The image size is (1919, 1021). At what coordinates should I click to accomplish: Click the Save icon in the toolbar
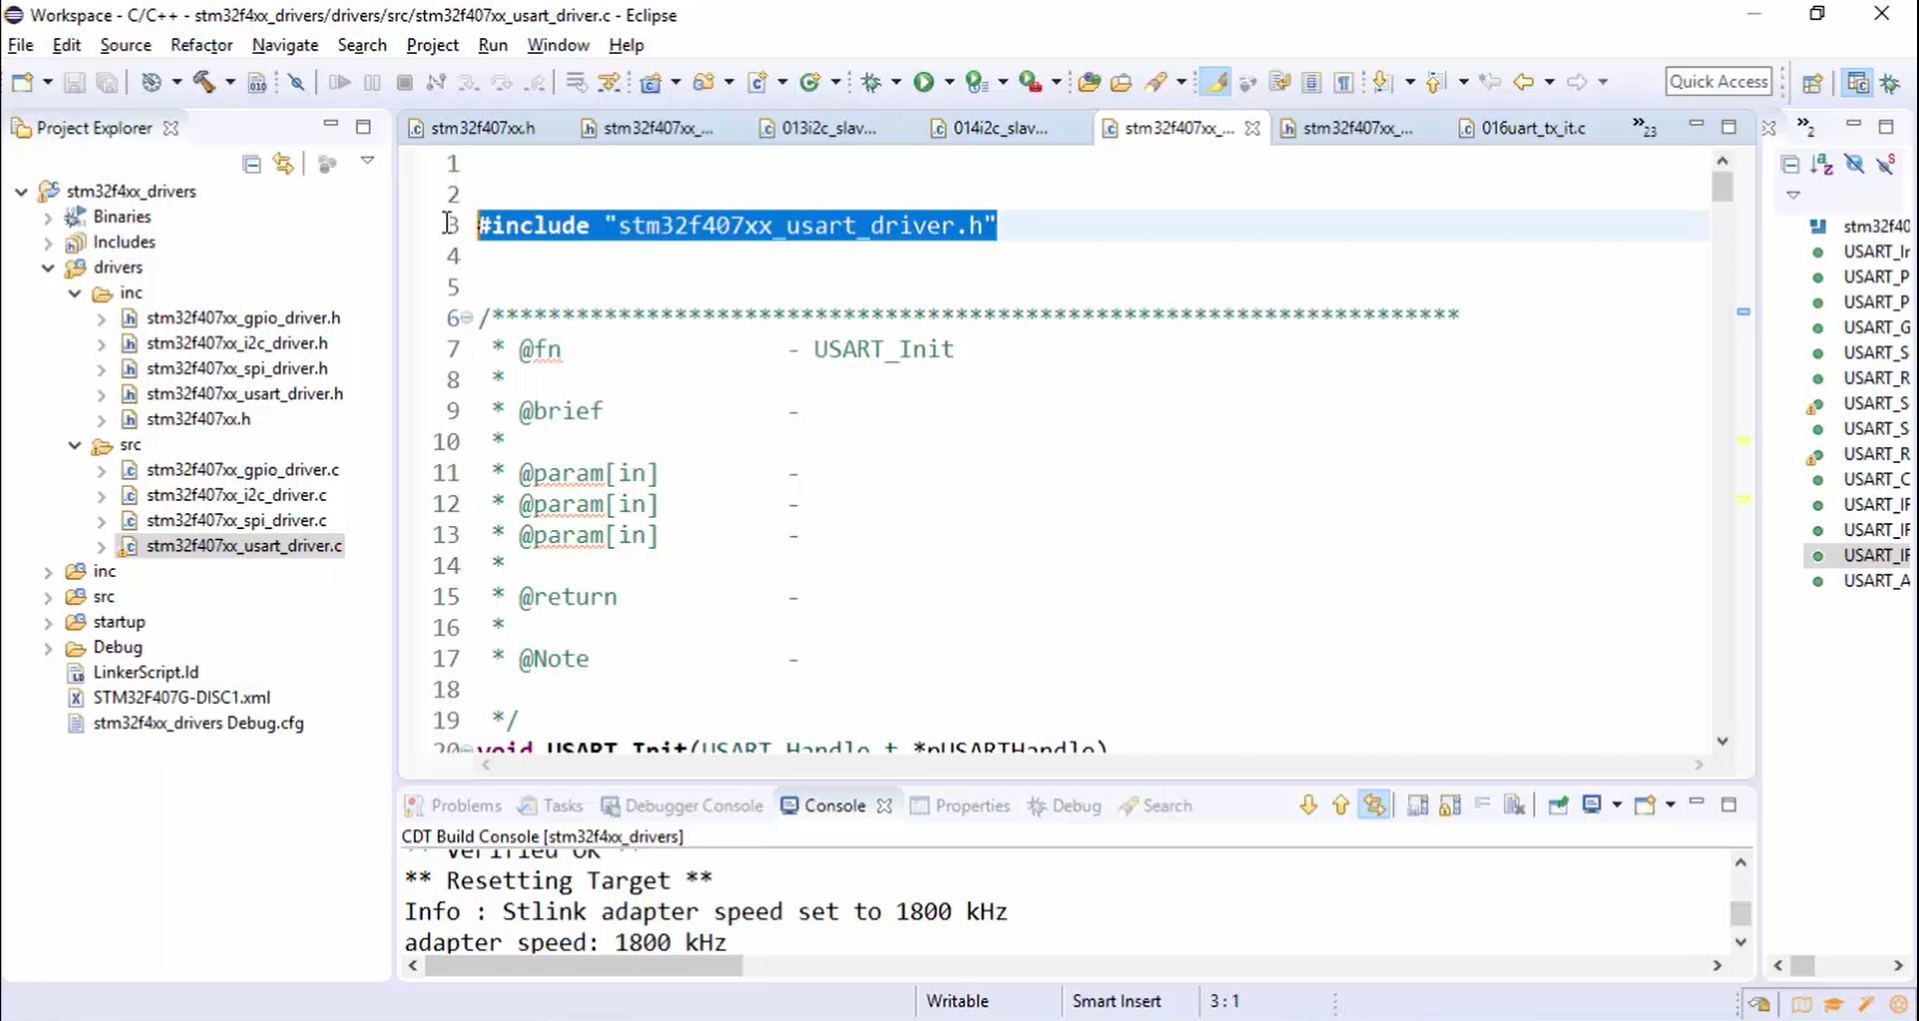pyautogui.click(x=74, y=82)
